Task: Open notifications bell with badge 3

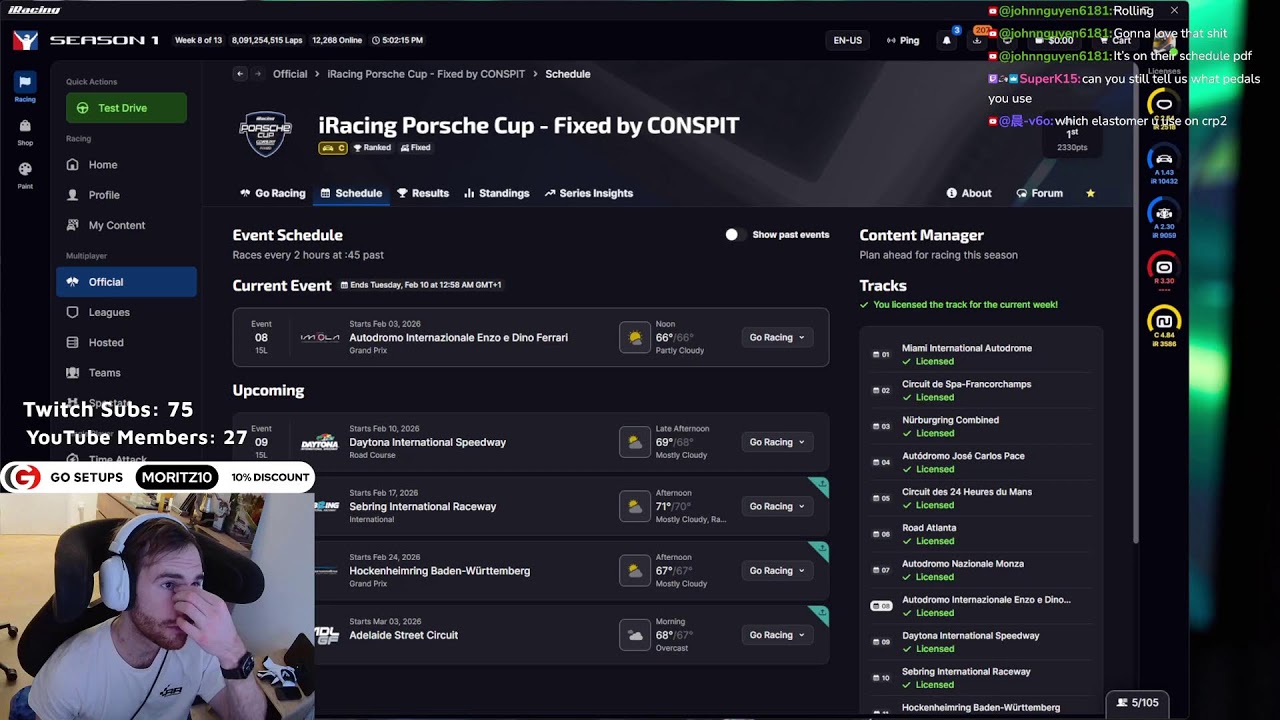Action: (947, 40)
